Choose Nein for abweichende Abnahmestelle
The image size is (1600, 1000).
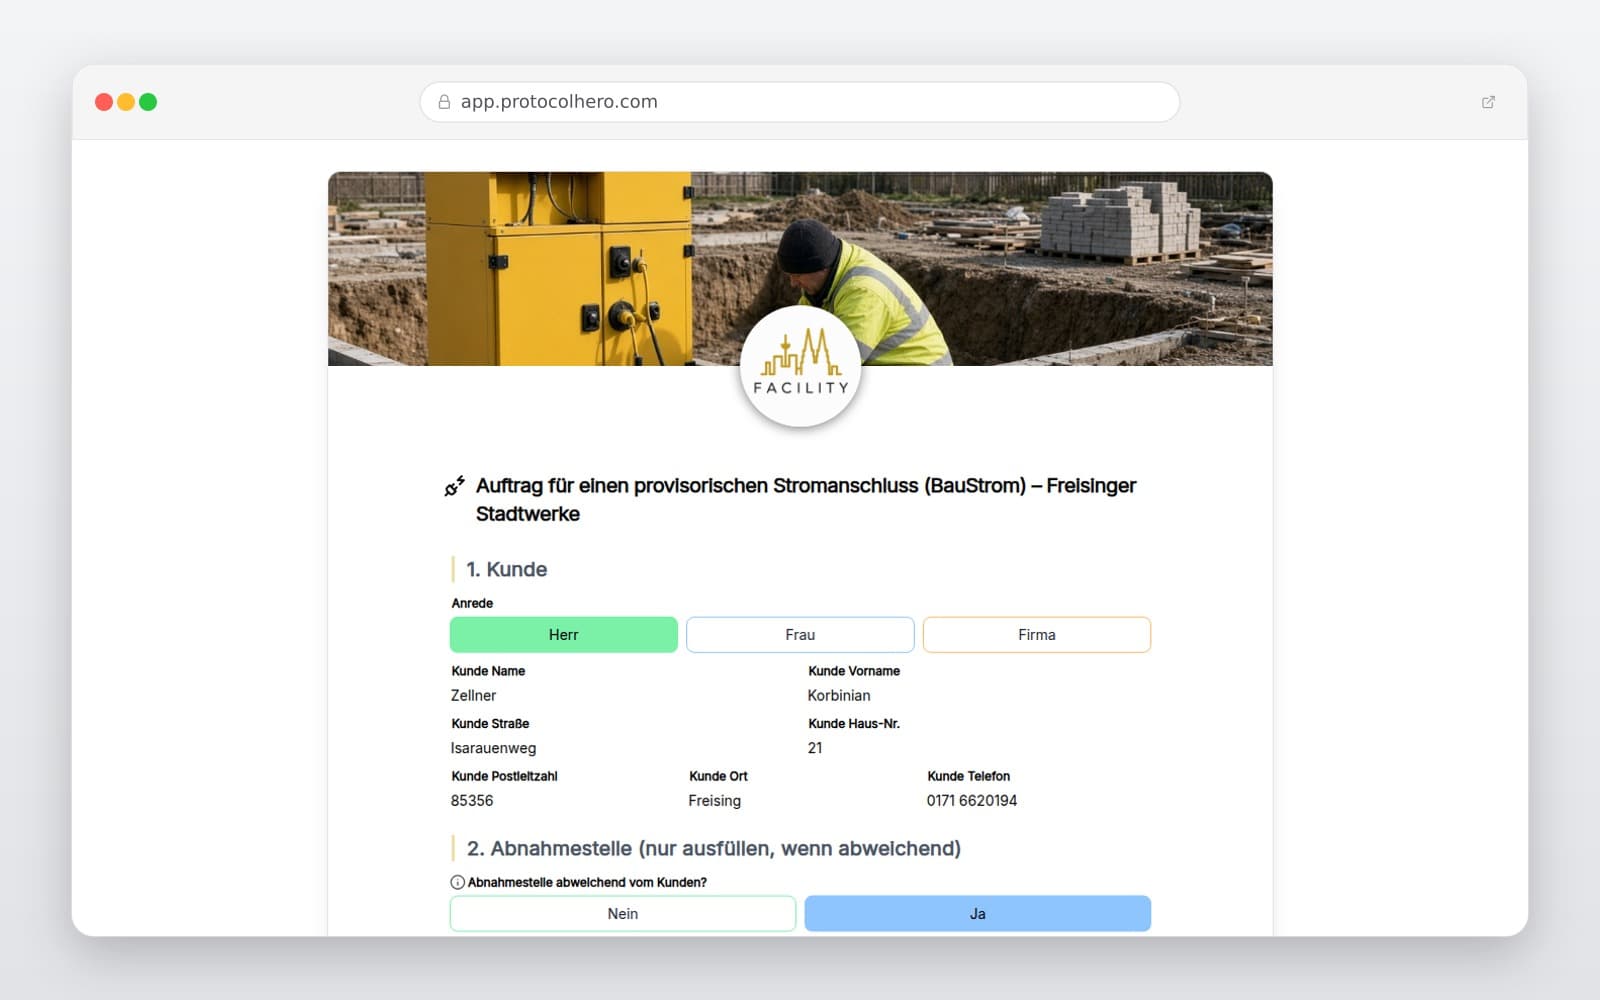(623, 914)
